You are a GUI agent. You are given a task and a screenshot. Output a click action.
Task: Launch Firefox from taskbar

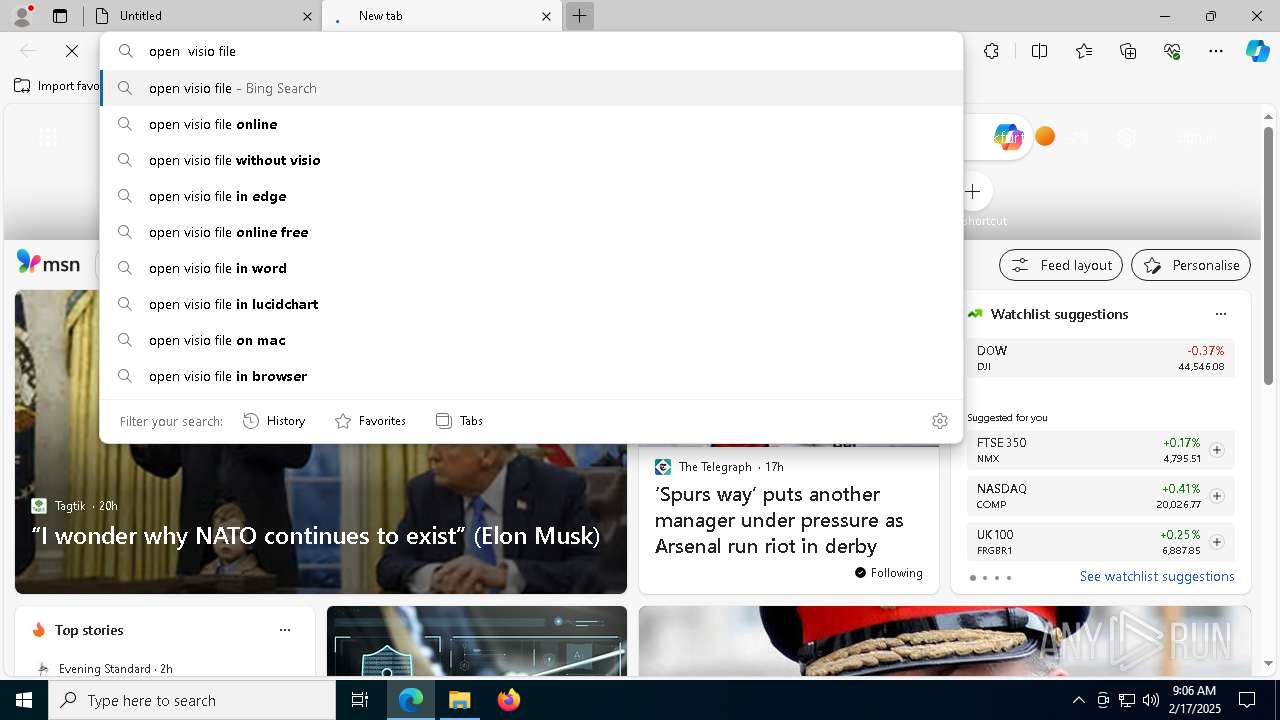coord(509,700)
